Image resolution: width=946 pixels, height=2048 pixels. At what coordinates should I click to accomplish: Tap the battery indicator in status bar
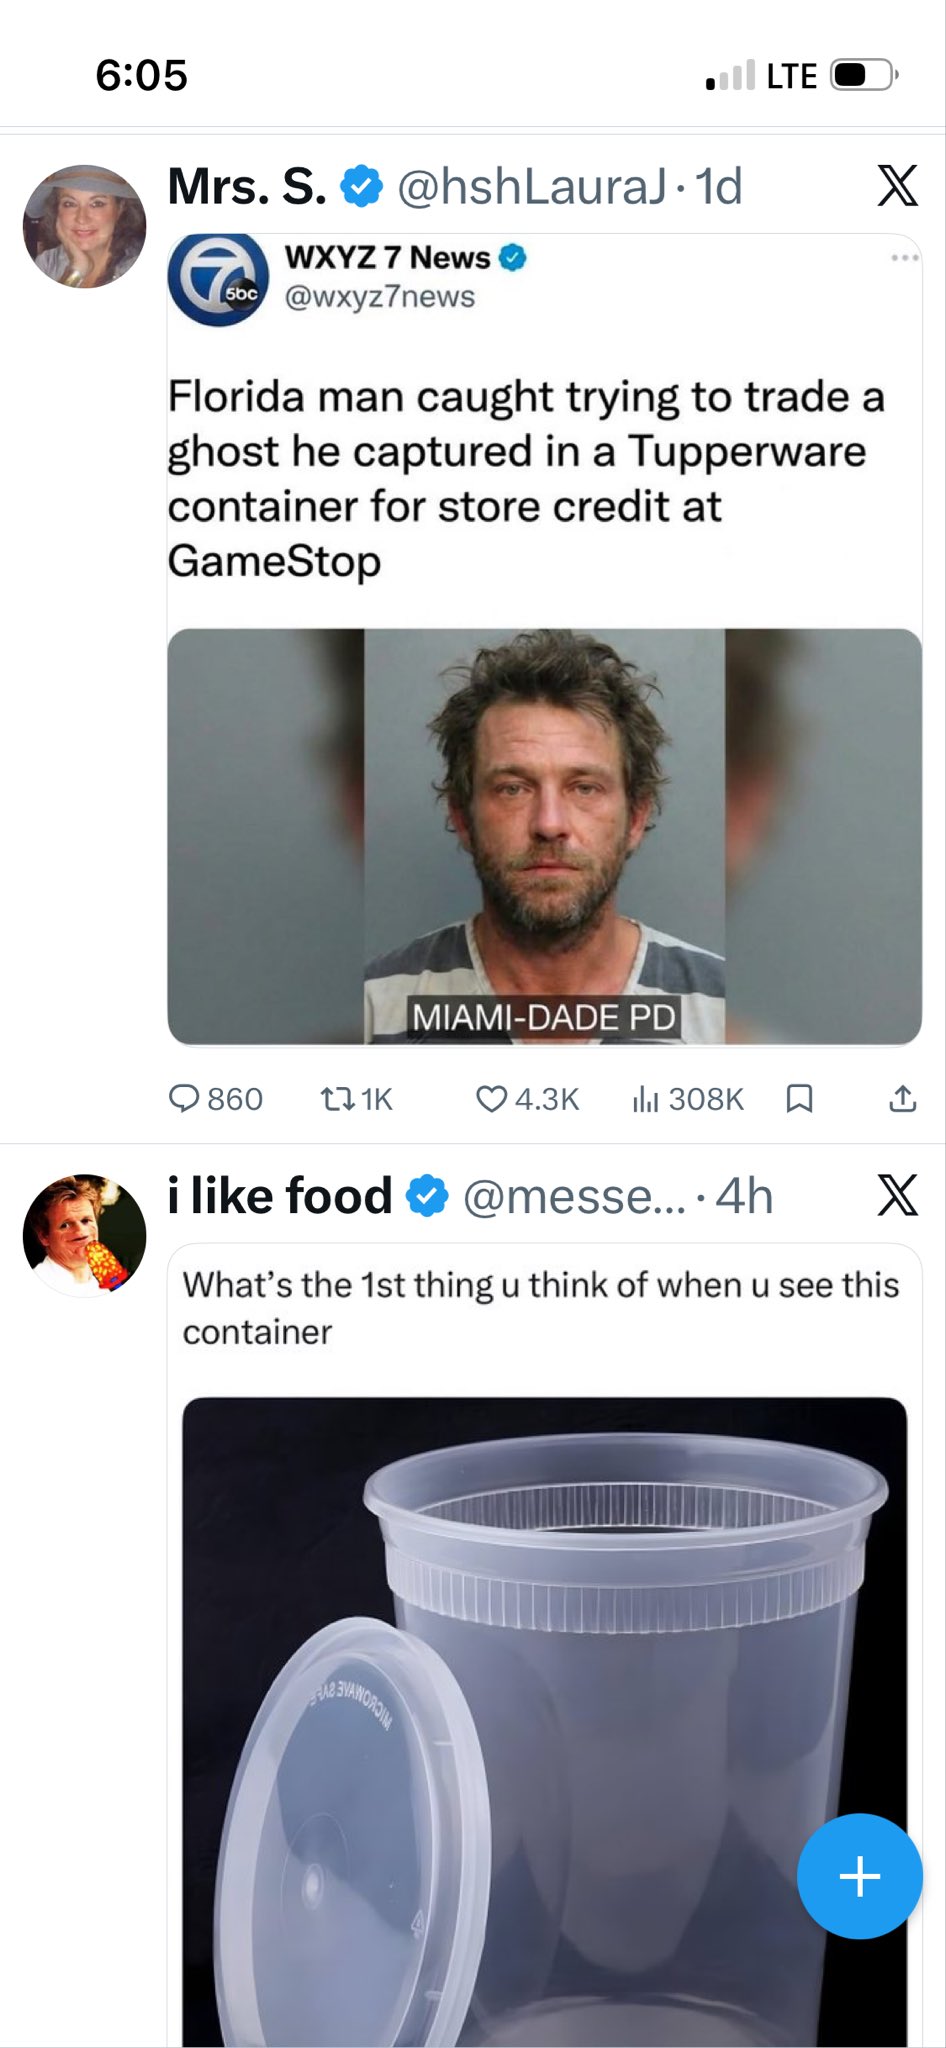click(x=863, y=76)
